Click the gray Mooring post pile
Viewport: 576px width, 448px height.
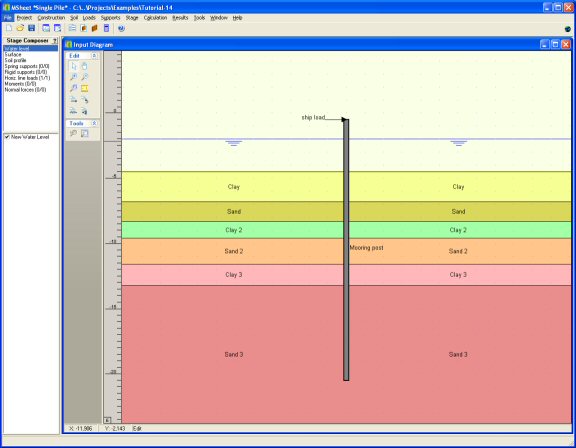pyautogui.click(x=346, y=250)
